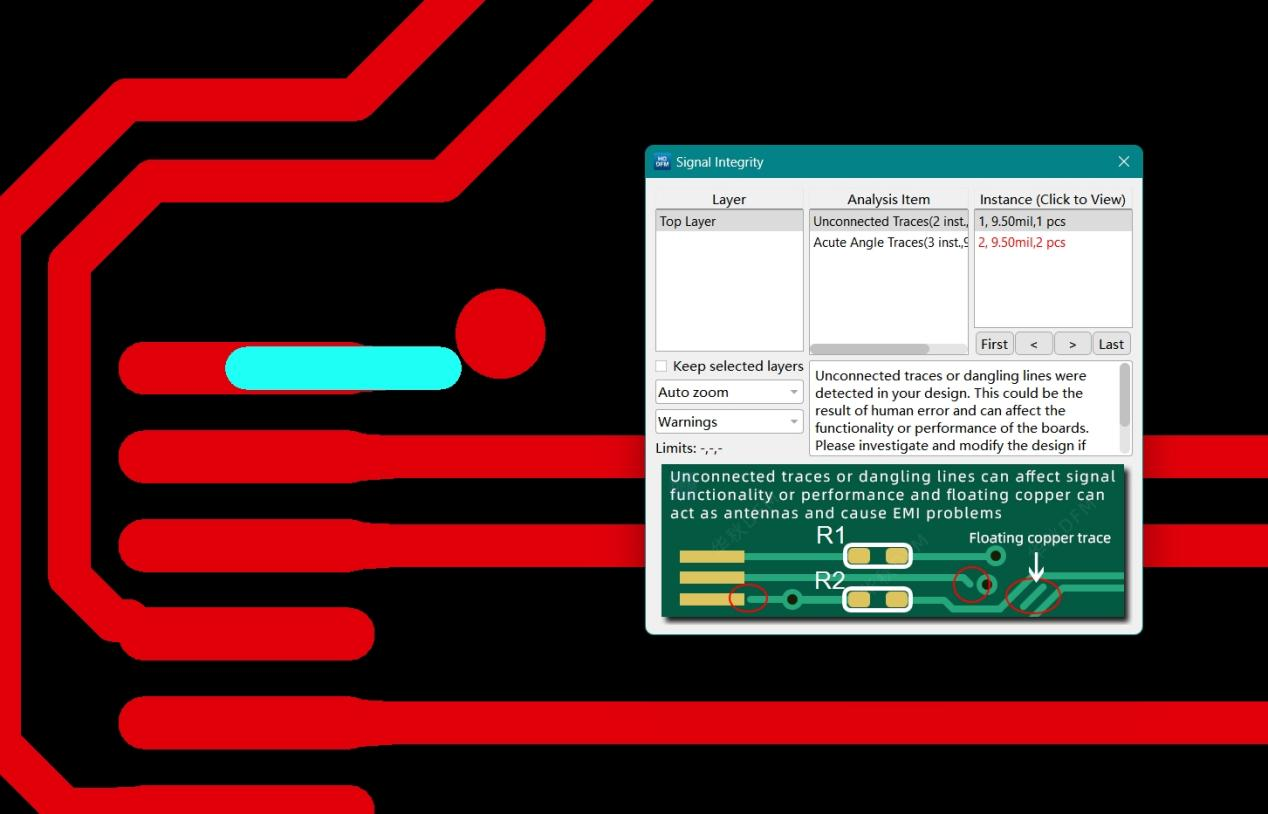Select Top Layer in the Layer list

point(728,222)
